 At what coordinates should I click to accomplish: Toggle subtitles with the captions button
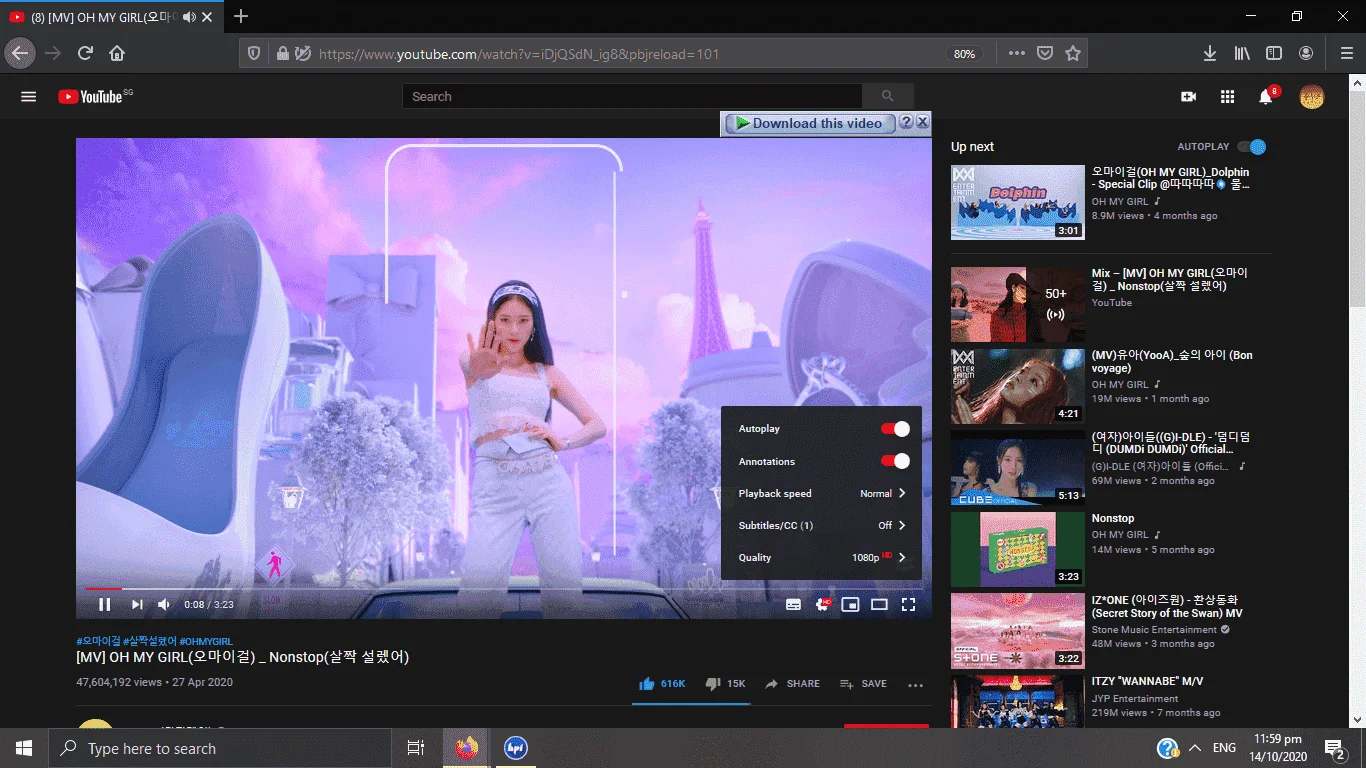tap(793, 604)
